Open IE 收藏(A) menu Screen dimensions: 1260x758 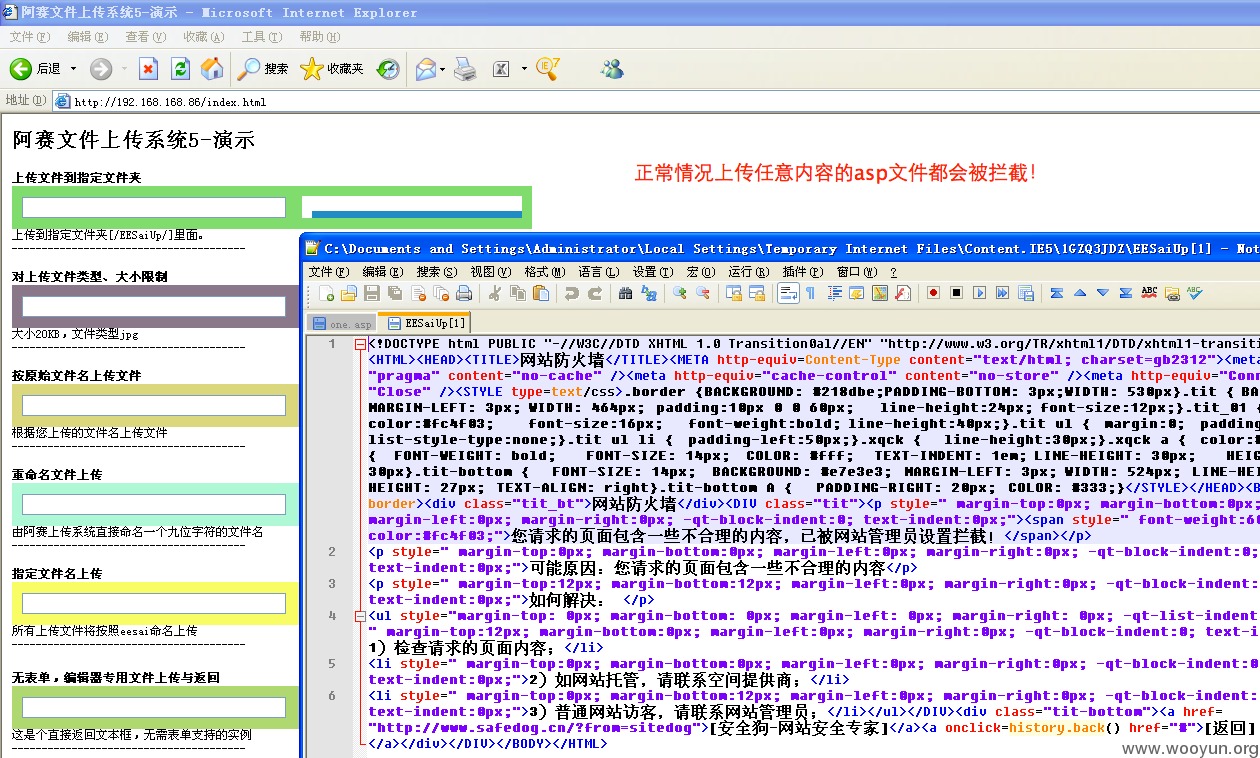coord(203,37)
